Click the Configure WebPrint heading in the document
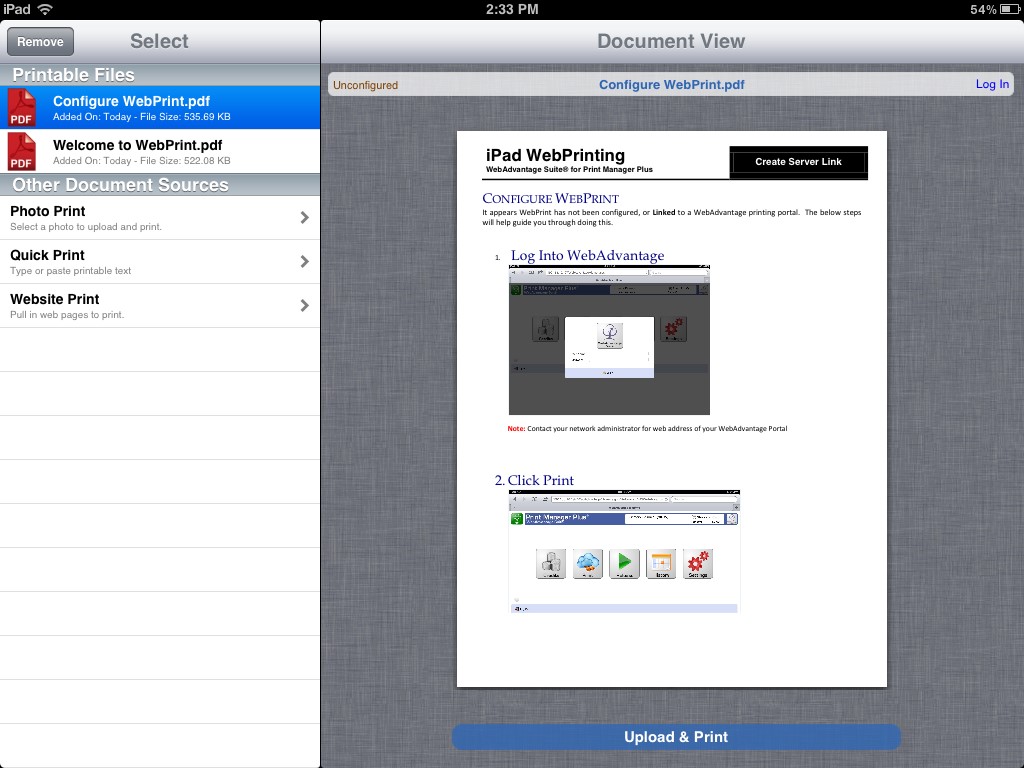 550,199
